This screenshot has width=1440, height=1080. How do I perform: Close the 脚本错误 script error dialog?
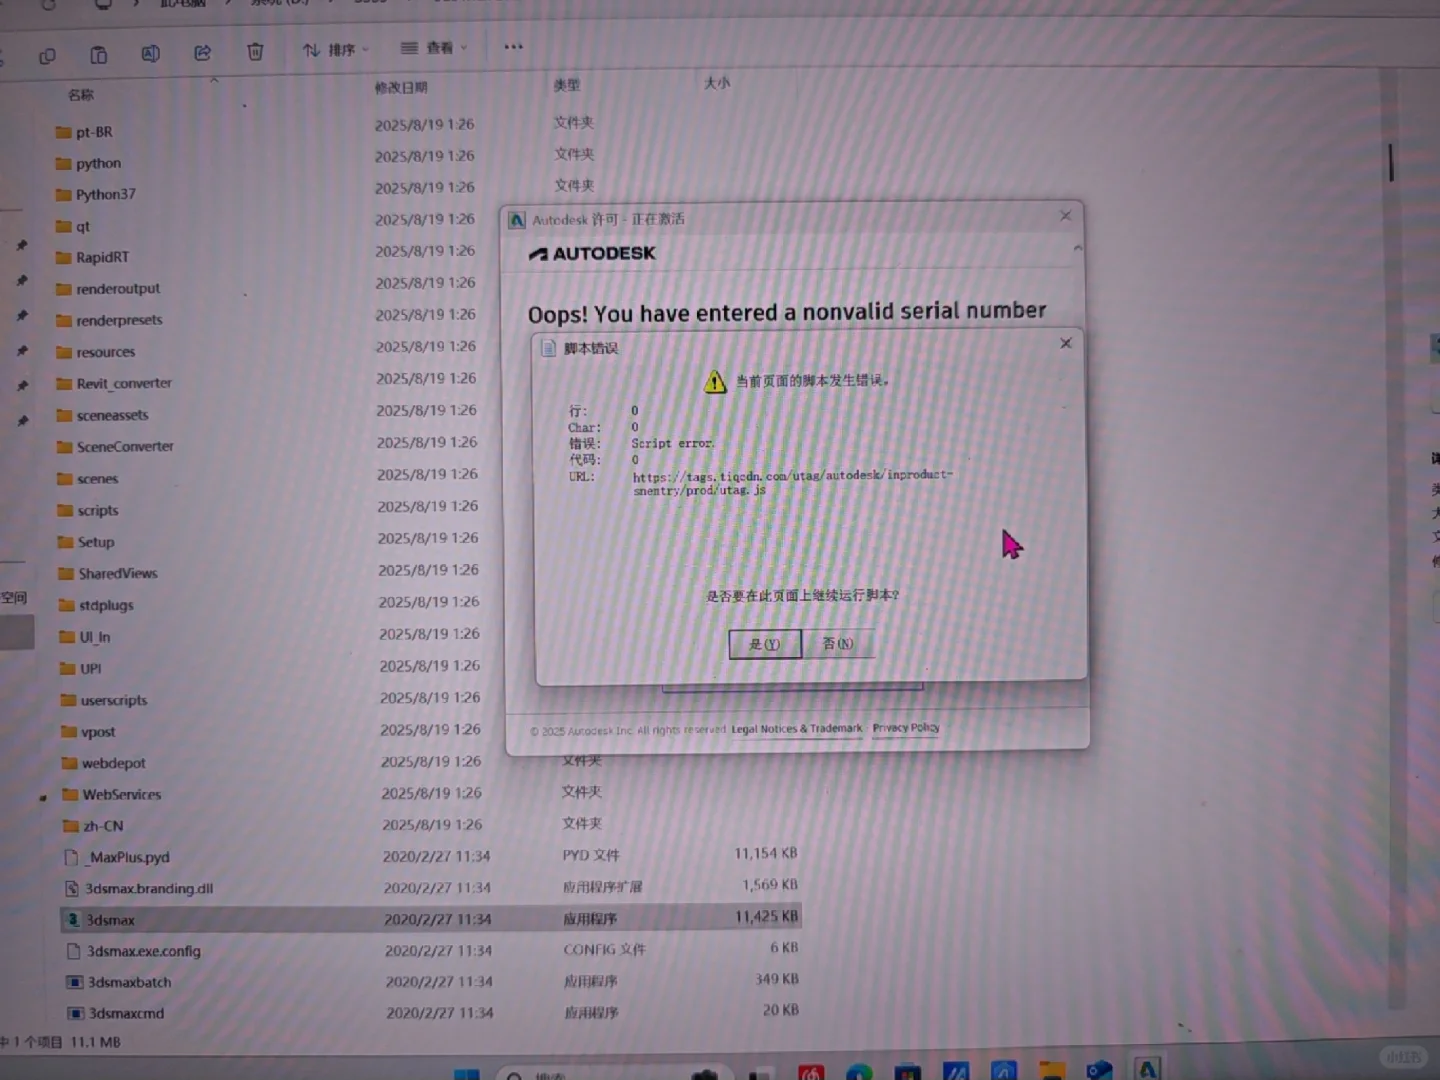[1066, 343]
